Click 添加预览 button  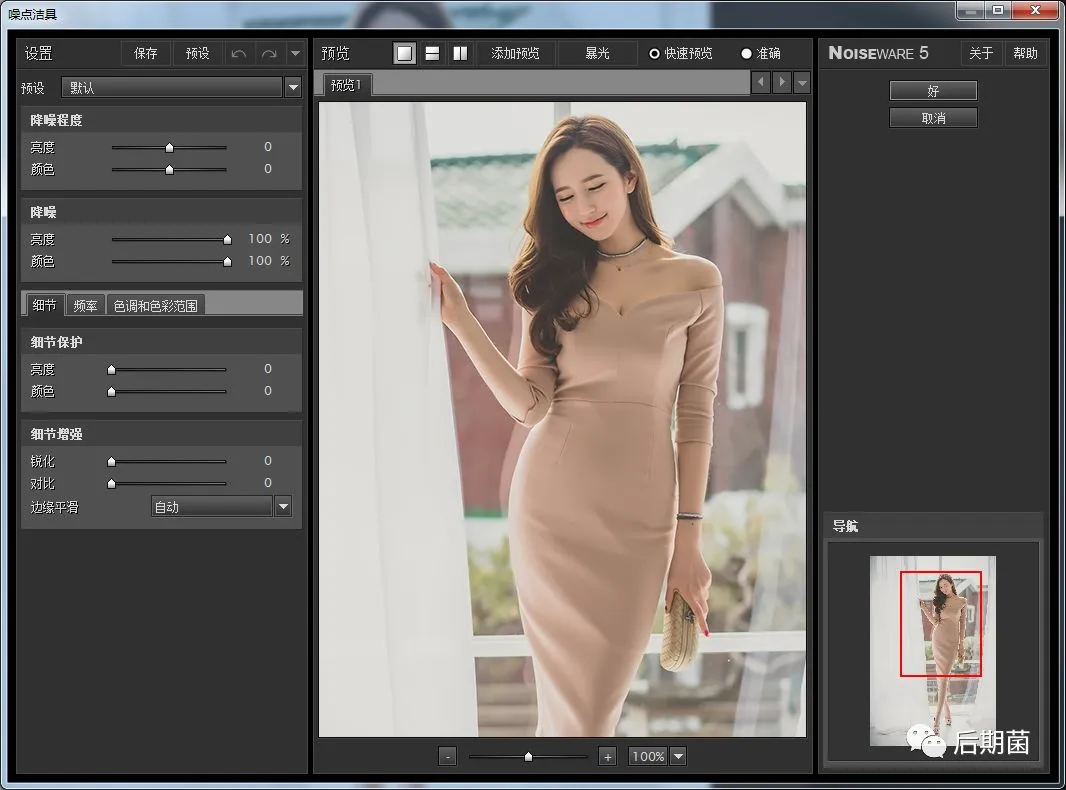515,54
